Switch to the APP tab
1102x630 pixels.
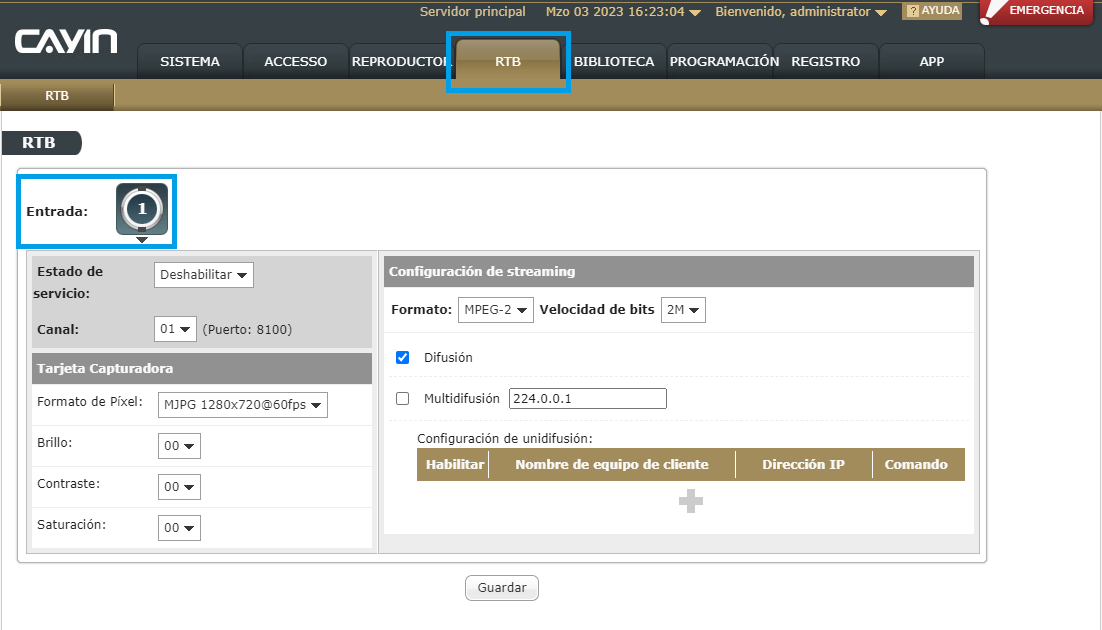[932, 62]
